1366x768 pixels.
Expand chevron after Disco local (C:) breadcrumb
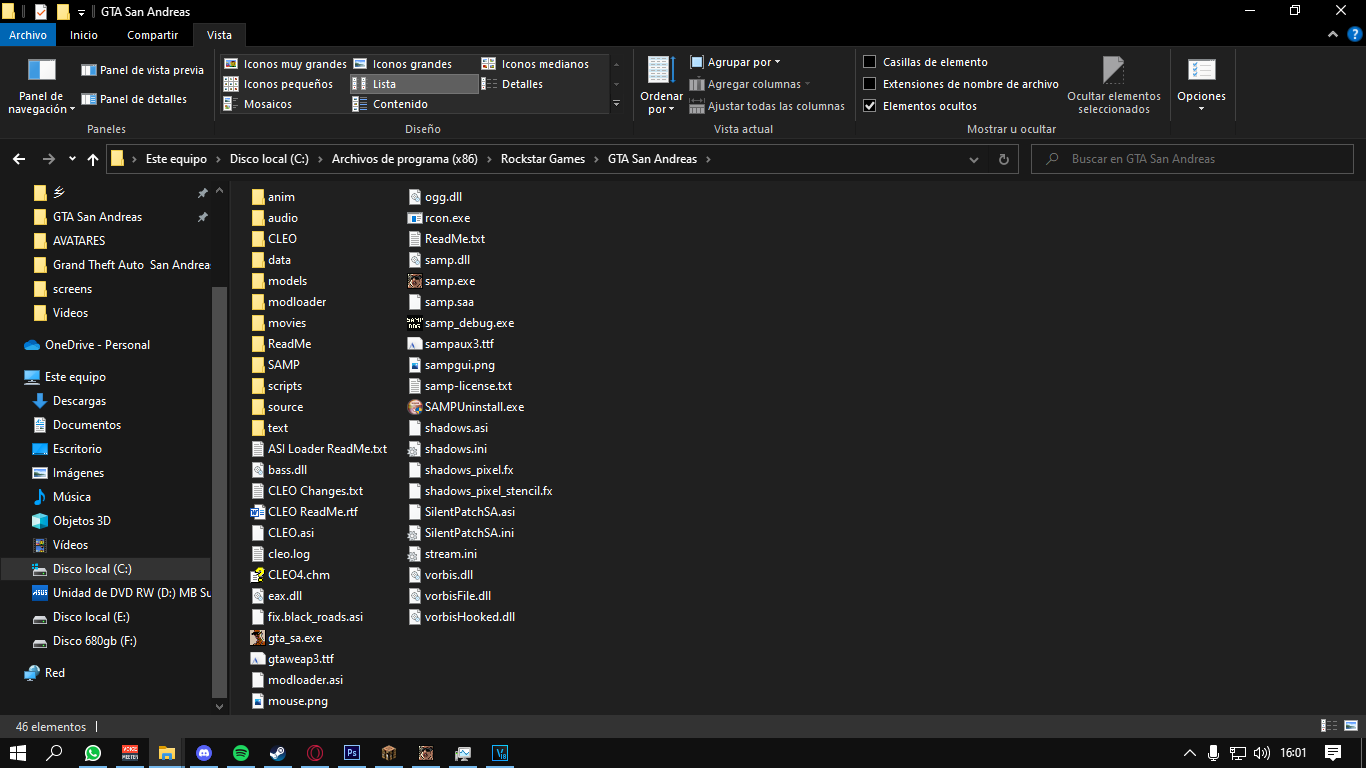(321, 159)
